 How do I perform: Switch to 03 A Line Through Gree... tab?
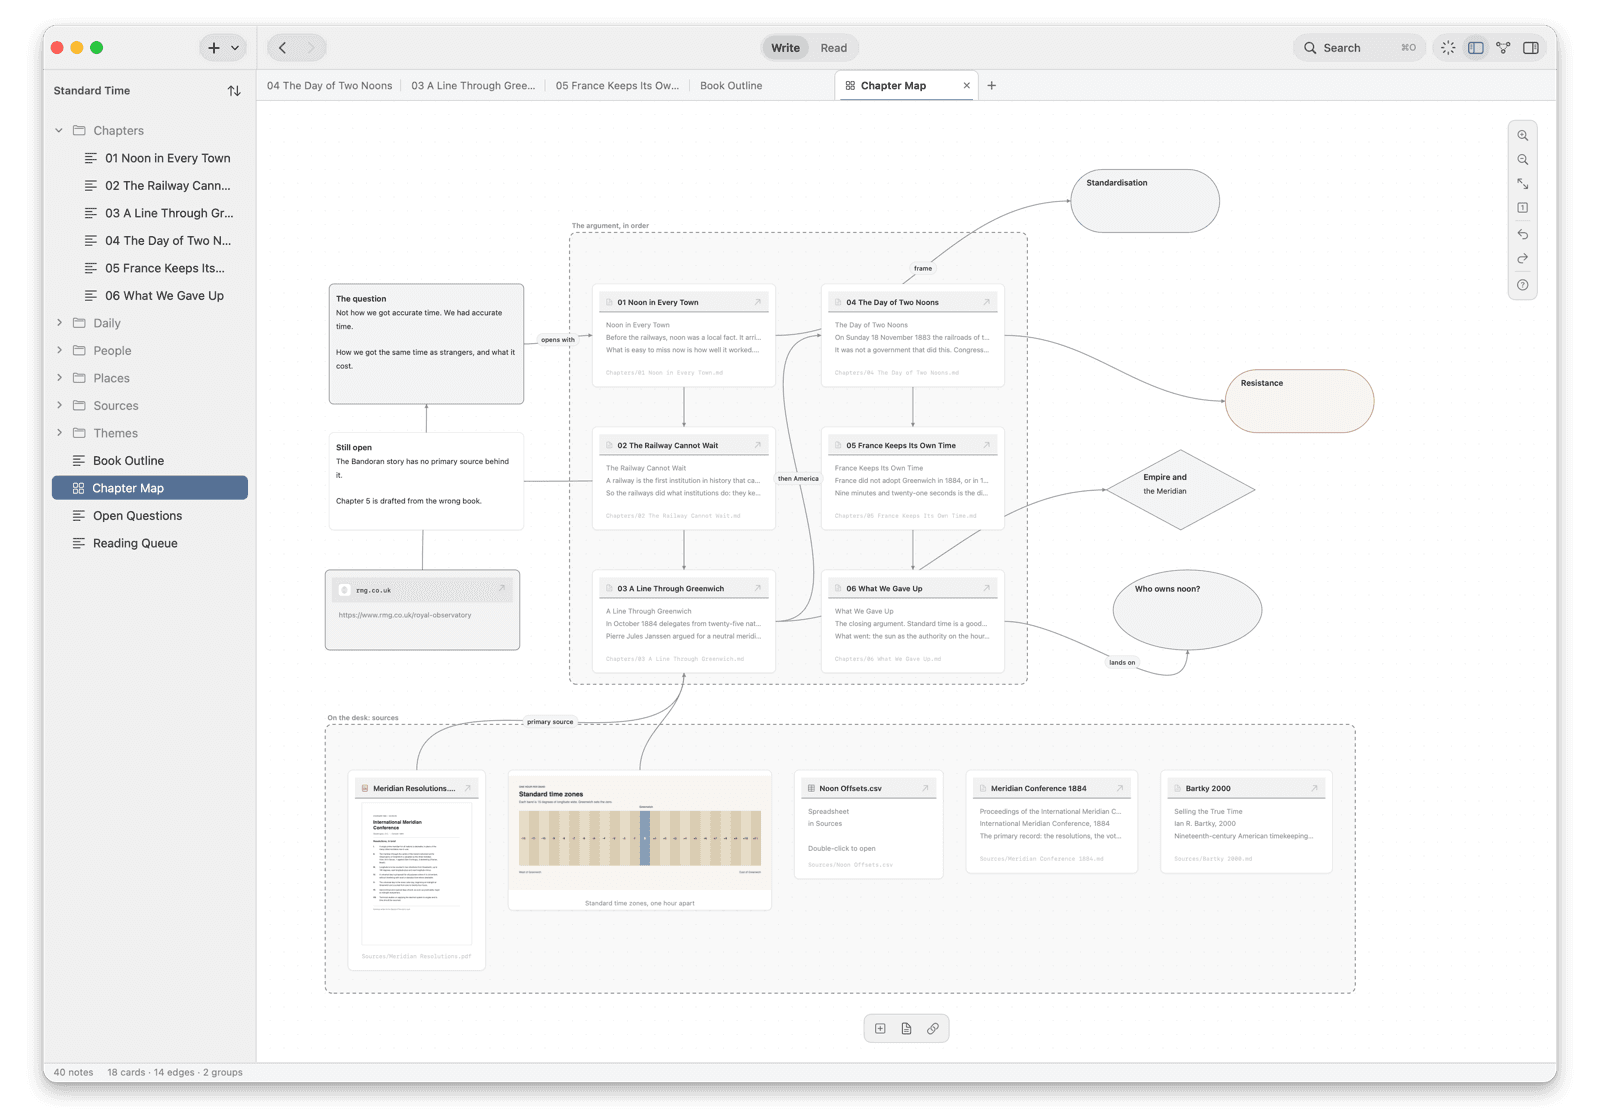coord(473,86)
